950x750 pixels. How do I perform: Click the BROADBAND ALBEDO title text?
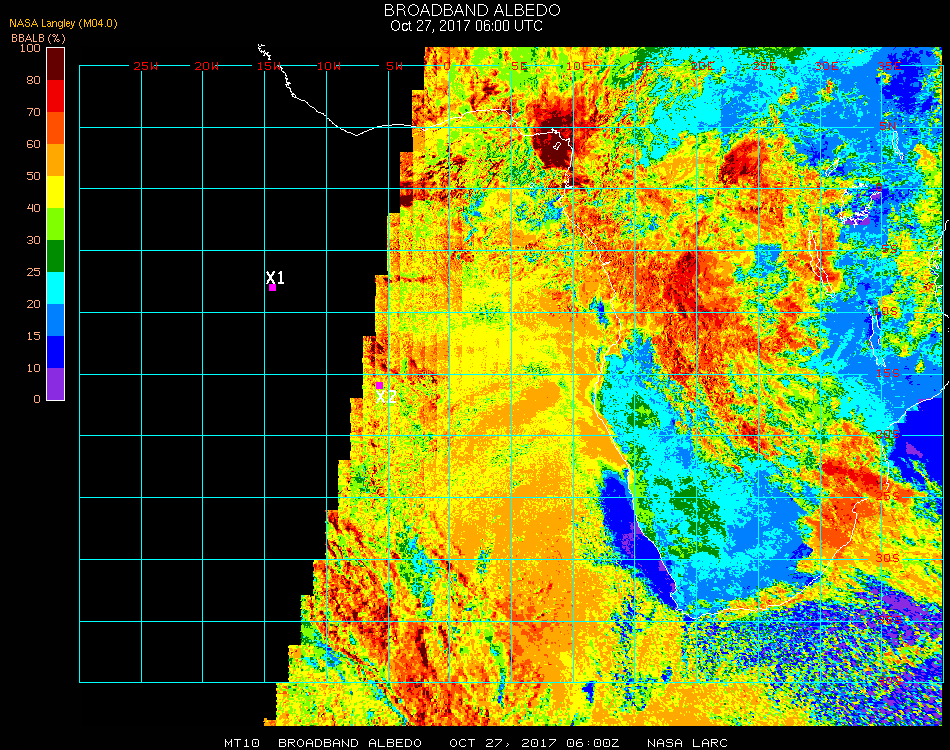(466, 10)
